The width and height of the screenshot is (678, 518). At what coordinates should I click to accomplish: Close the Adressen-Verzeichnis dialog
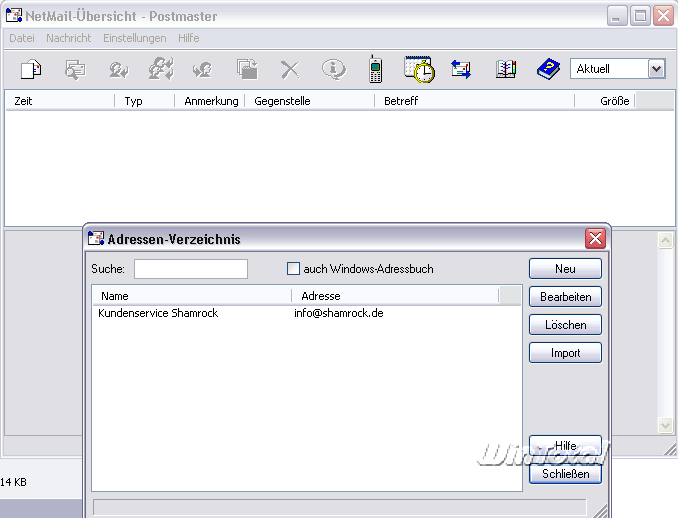pos(595,238)
